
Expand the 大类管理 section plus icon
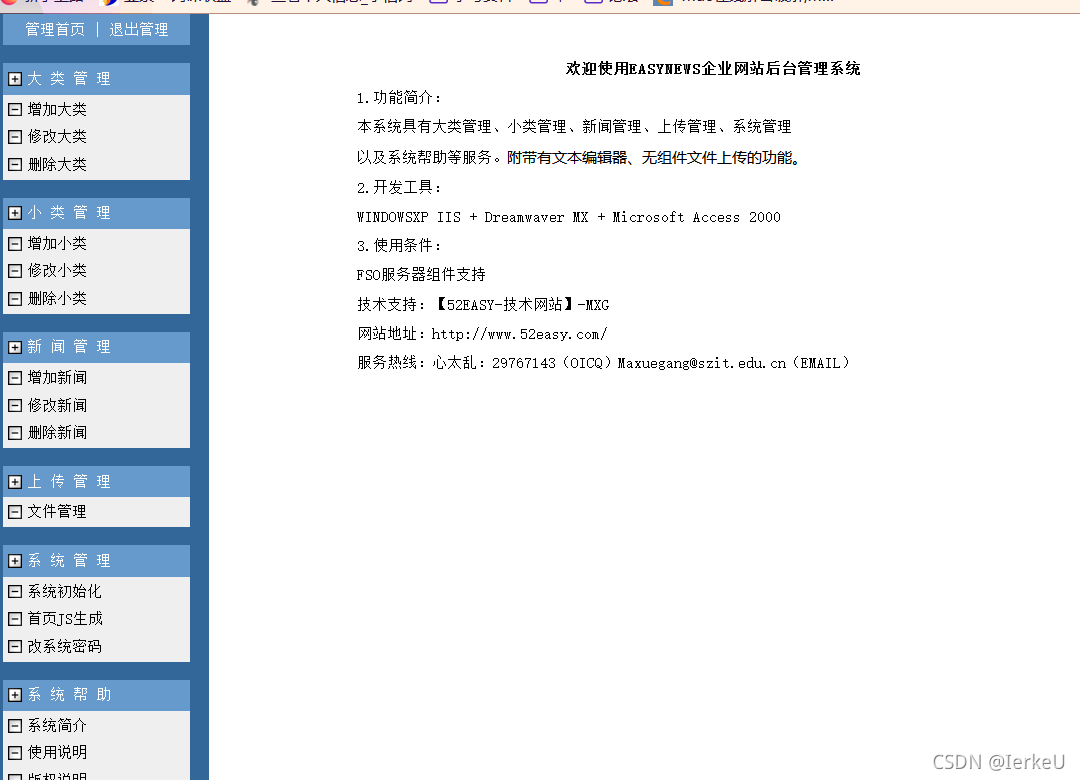pos(14,79)
